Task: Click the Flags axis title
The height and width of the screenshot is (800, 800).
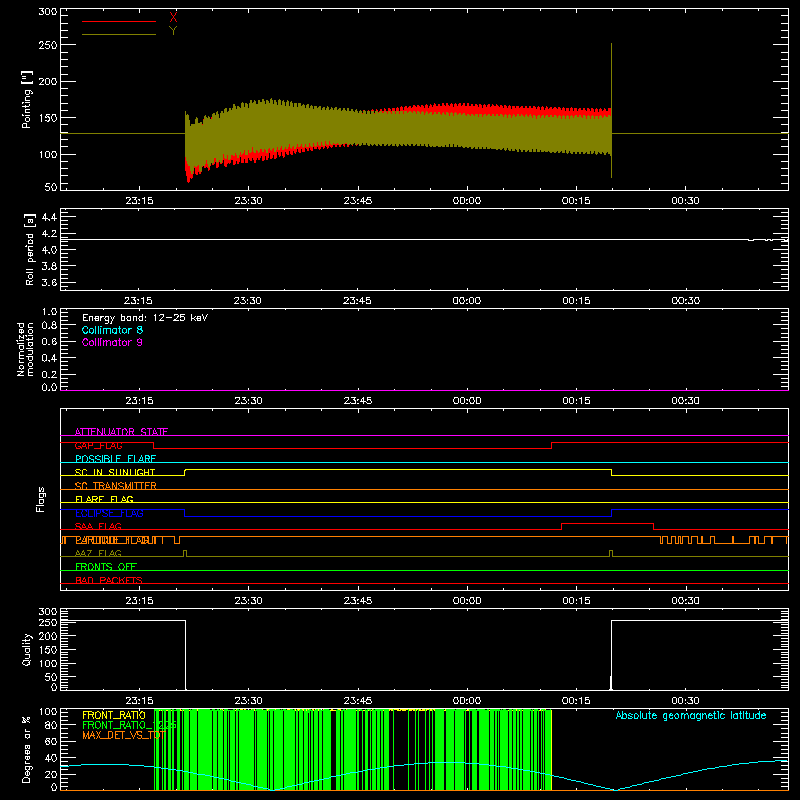Action: click(40, 499)
